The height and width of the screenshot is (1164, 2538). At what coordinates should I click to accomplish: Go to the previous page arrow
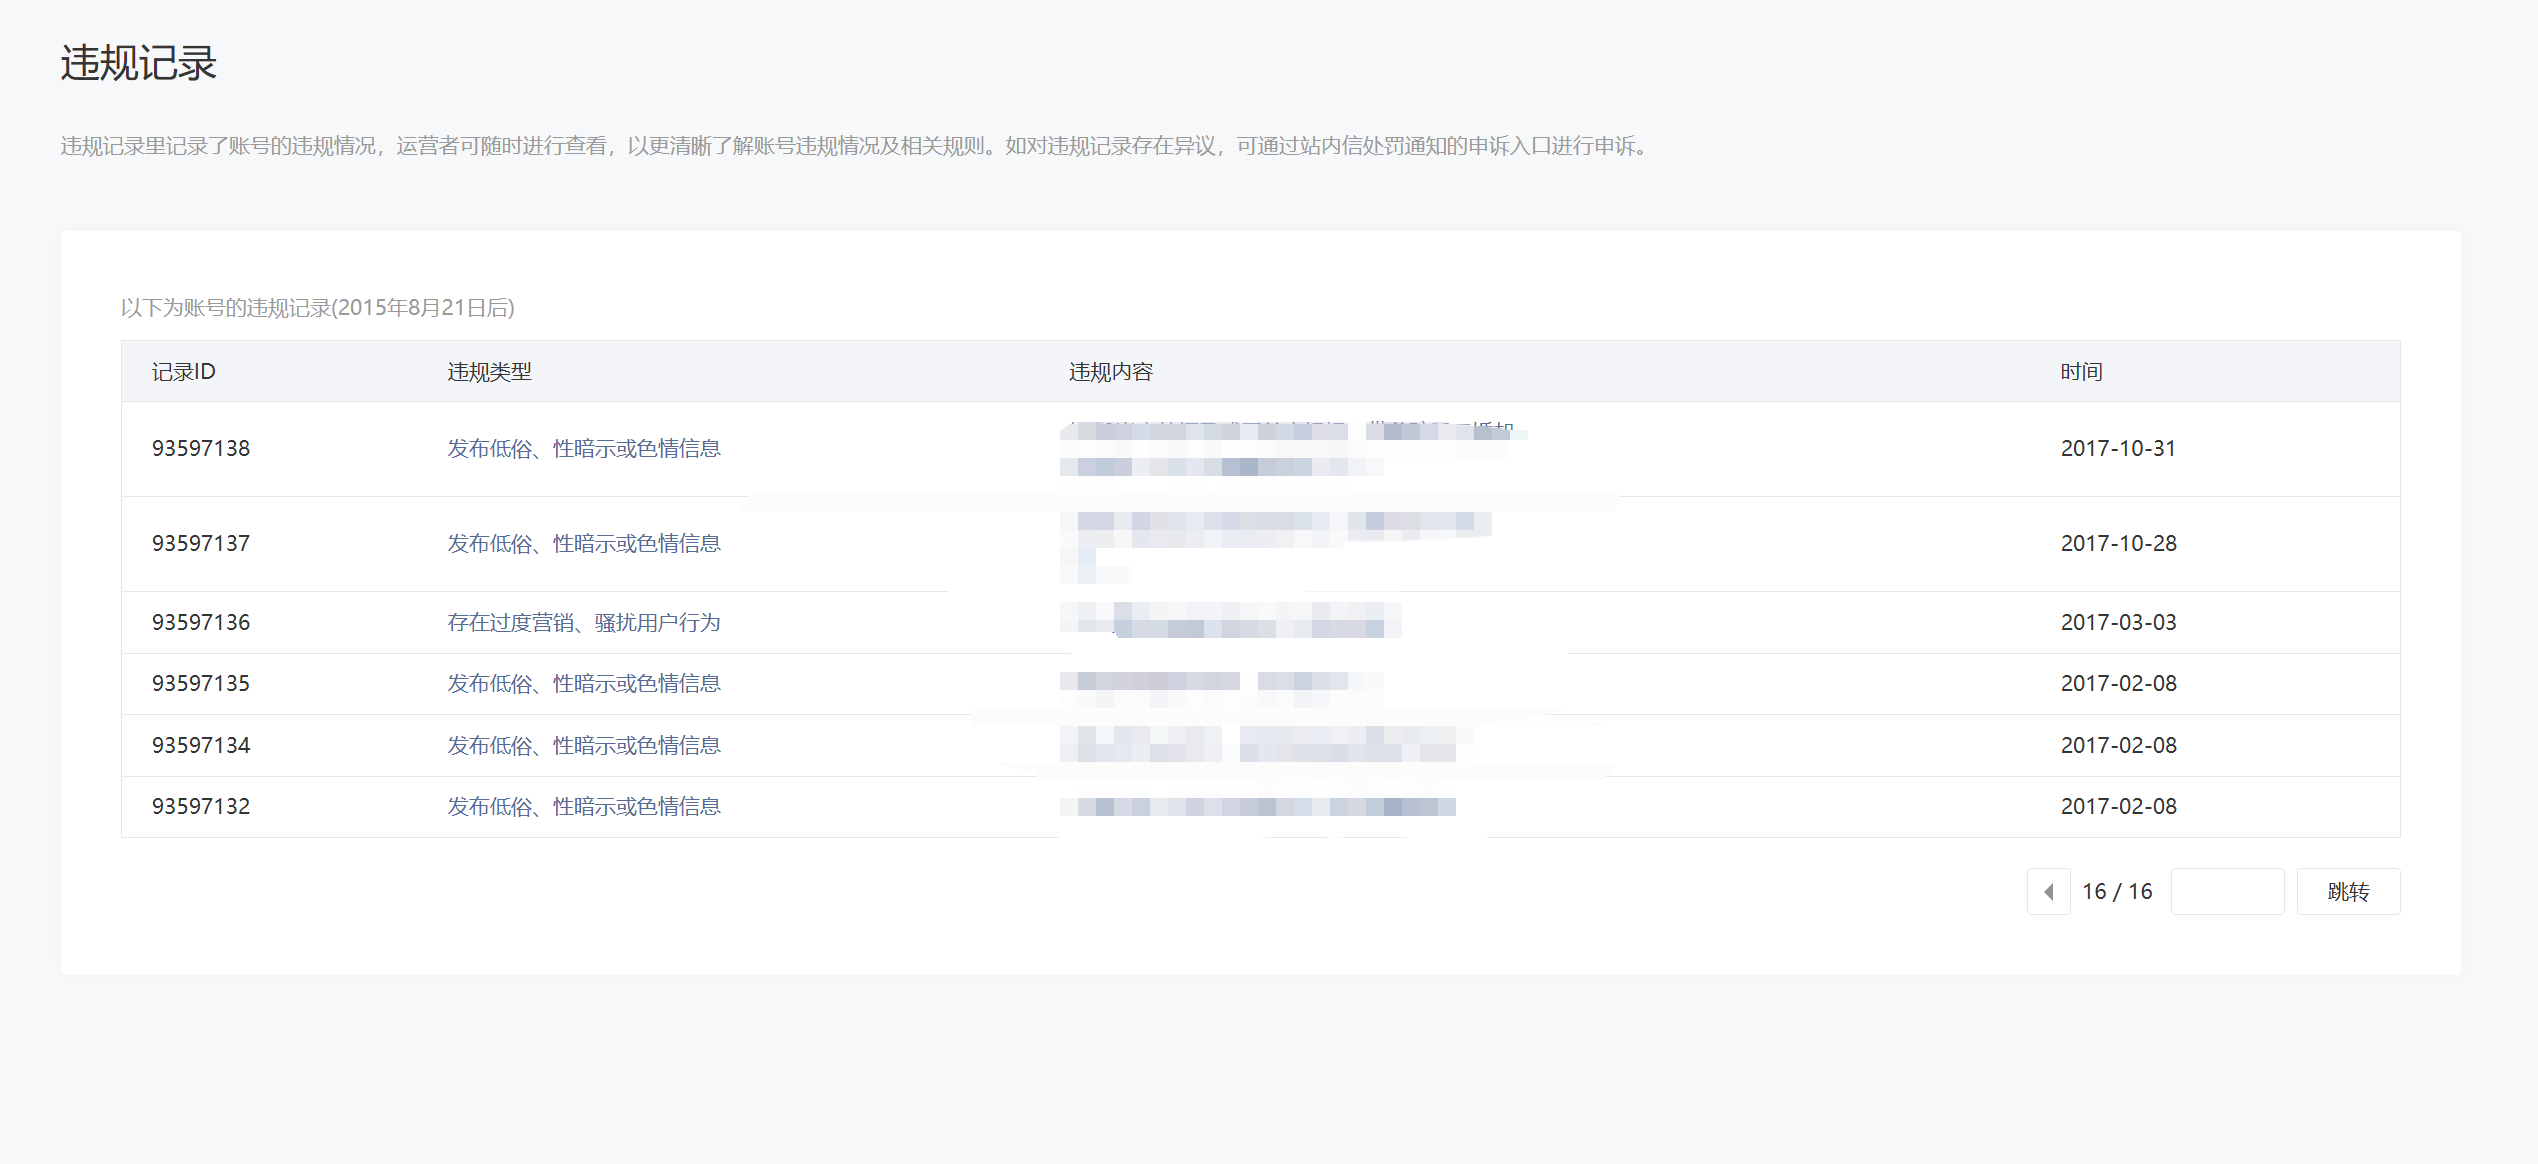(x=2048, y=891)
